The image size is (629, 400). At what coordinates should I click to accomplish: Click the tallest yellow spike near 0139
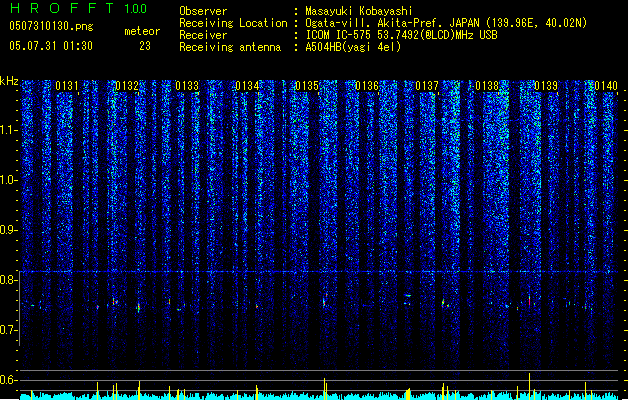(x=530, y=386)
